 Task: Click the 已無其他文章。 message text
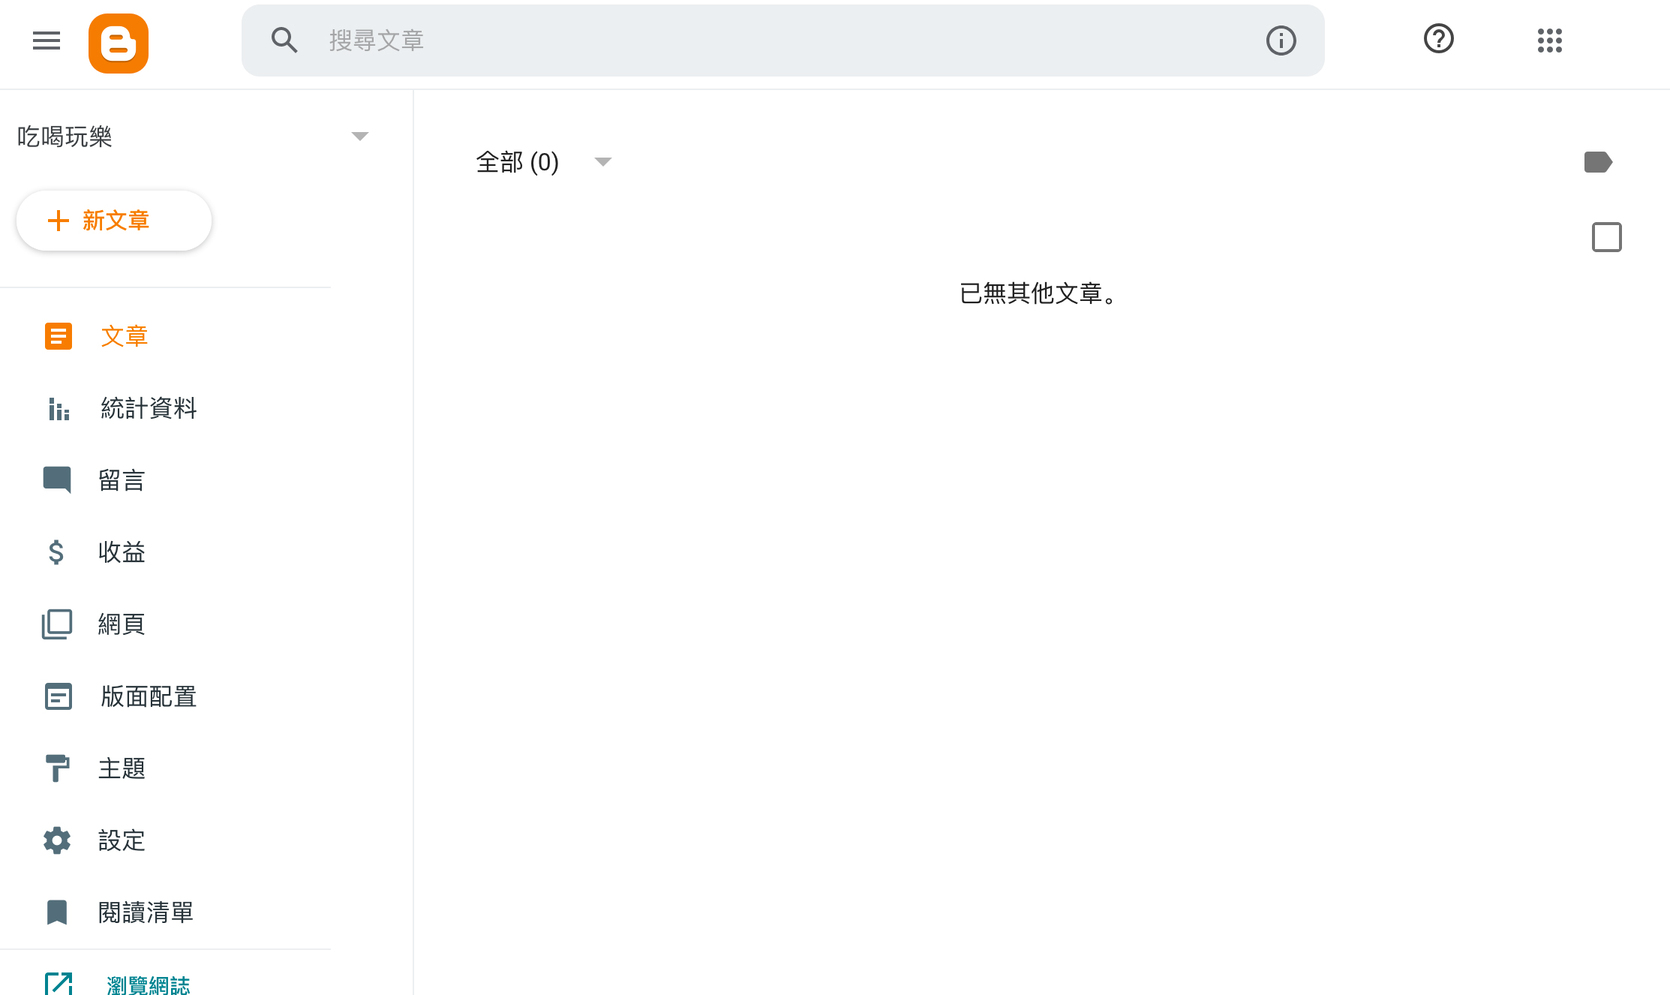tap(1040, 293)
